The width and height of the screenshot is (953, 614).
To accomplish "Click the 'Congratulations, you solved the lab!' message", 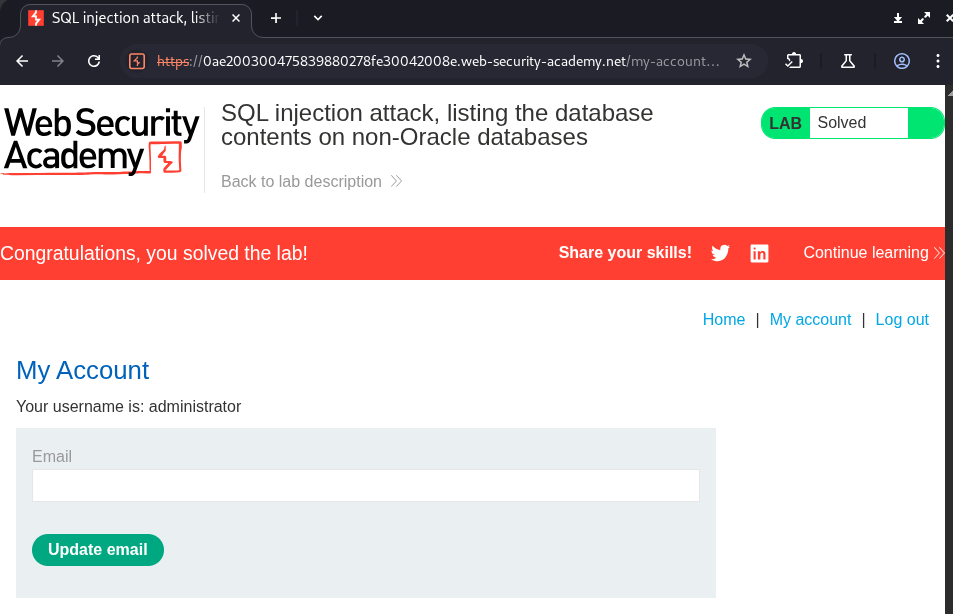I will [x=154, y=253].
